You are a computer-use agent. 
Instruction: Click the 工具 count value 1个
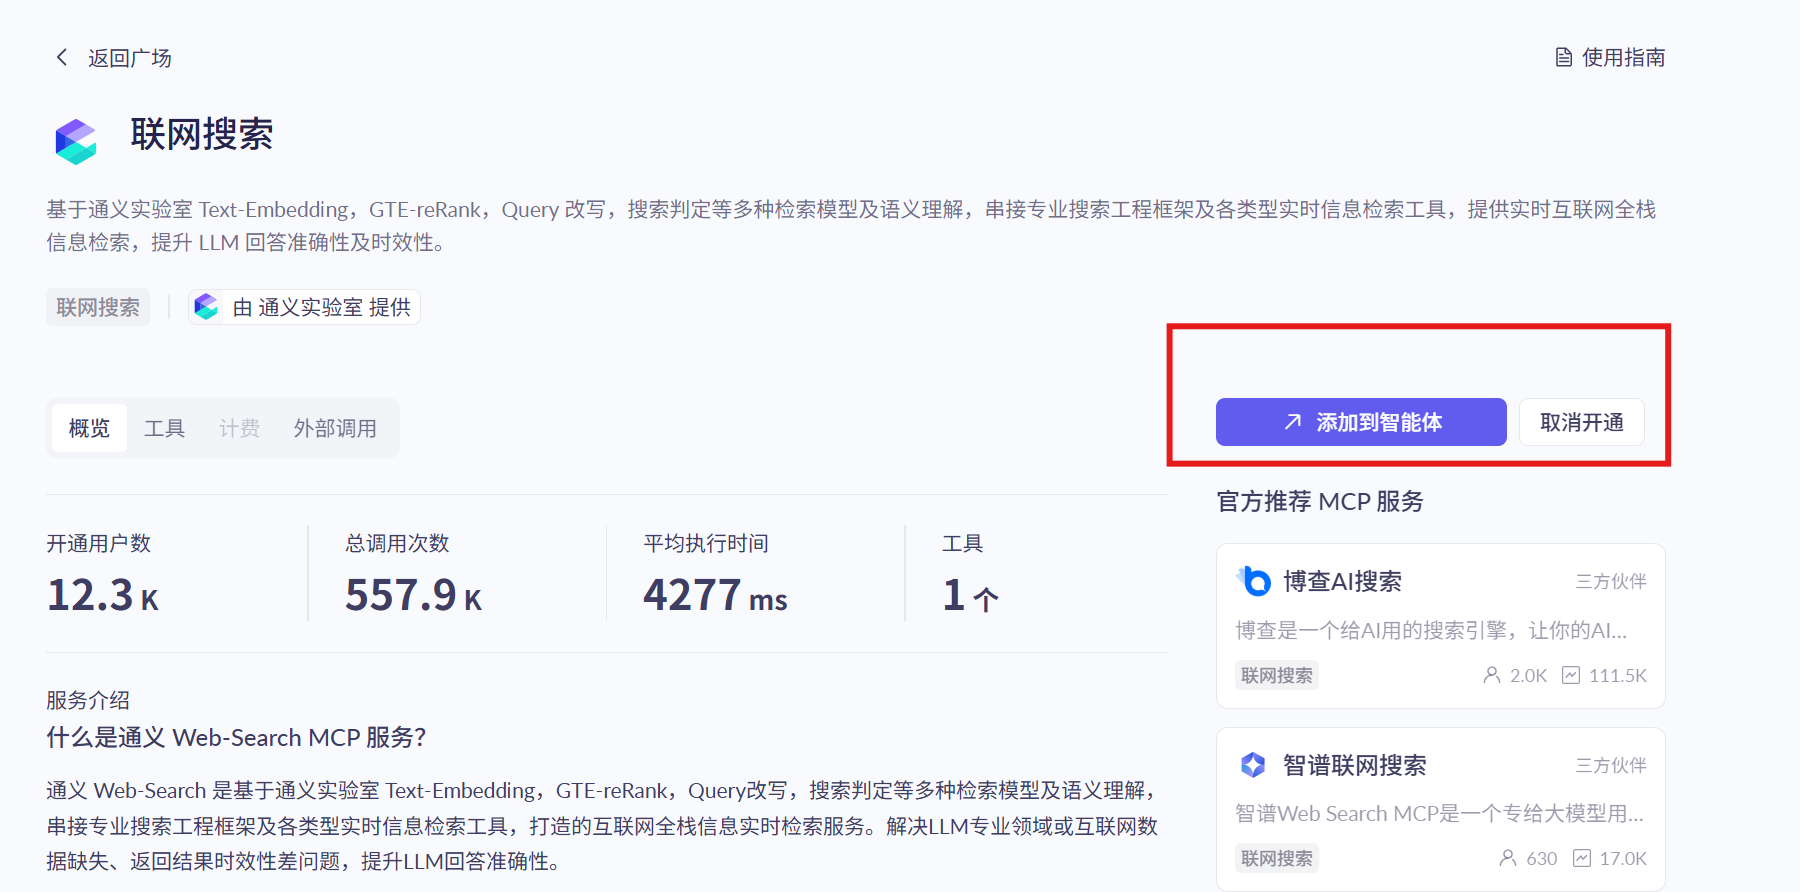[971, 596]
